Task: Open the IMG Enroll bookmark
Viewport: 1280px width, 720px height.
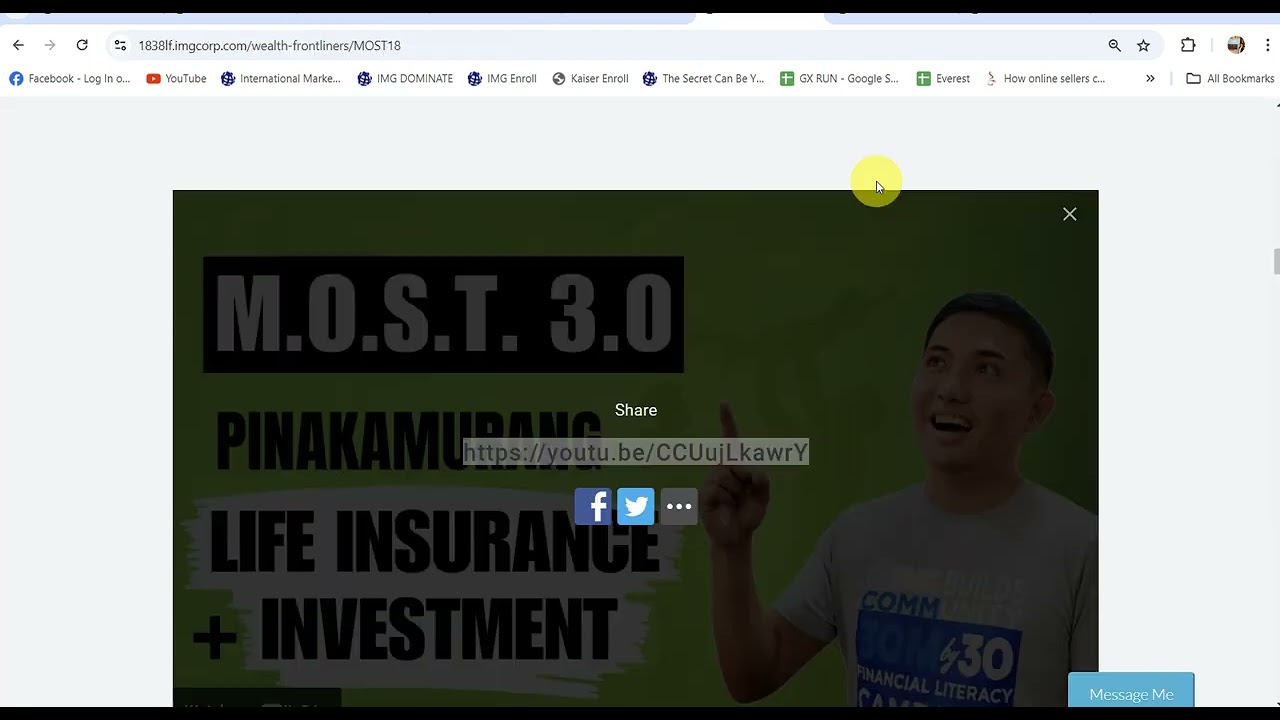Action: (x=502, y=78)
